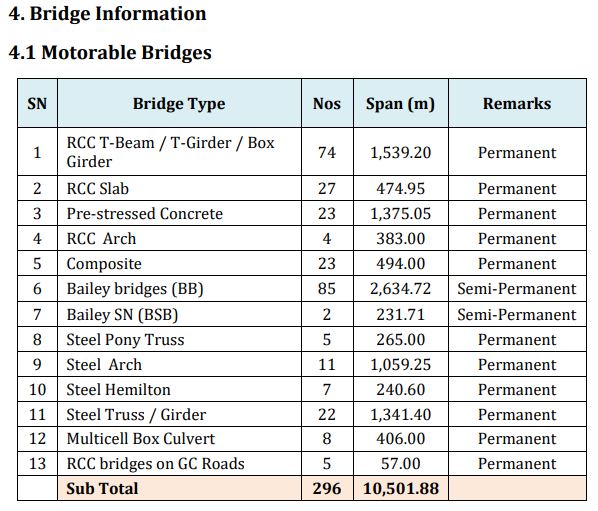
Task: Click 'Semi-Permanent' remark for Bailey SN (BSB)
Action: pyautogui.click(x=517, y=315)
